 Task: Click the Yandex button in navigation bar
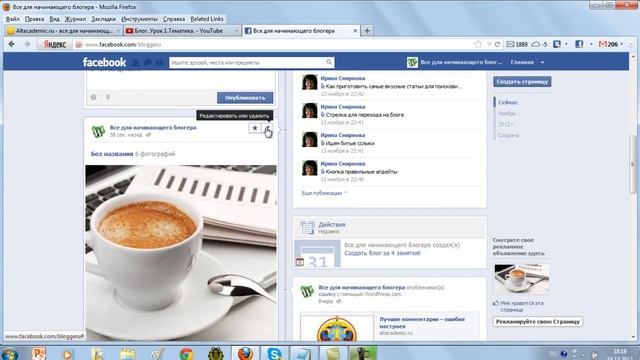coord(55,44)
